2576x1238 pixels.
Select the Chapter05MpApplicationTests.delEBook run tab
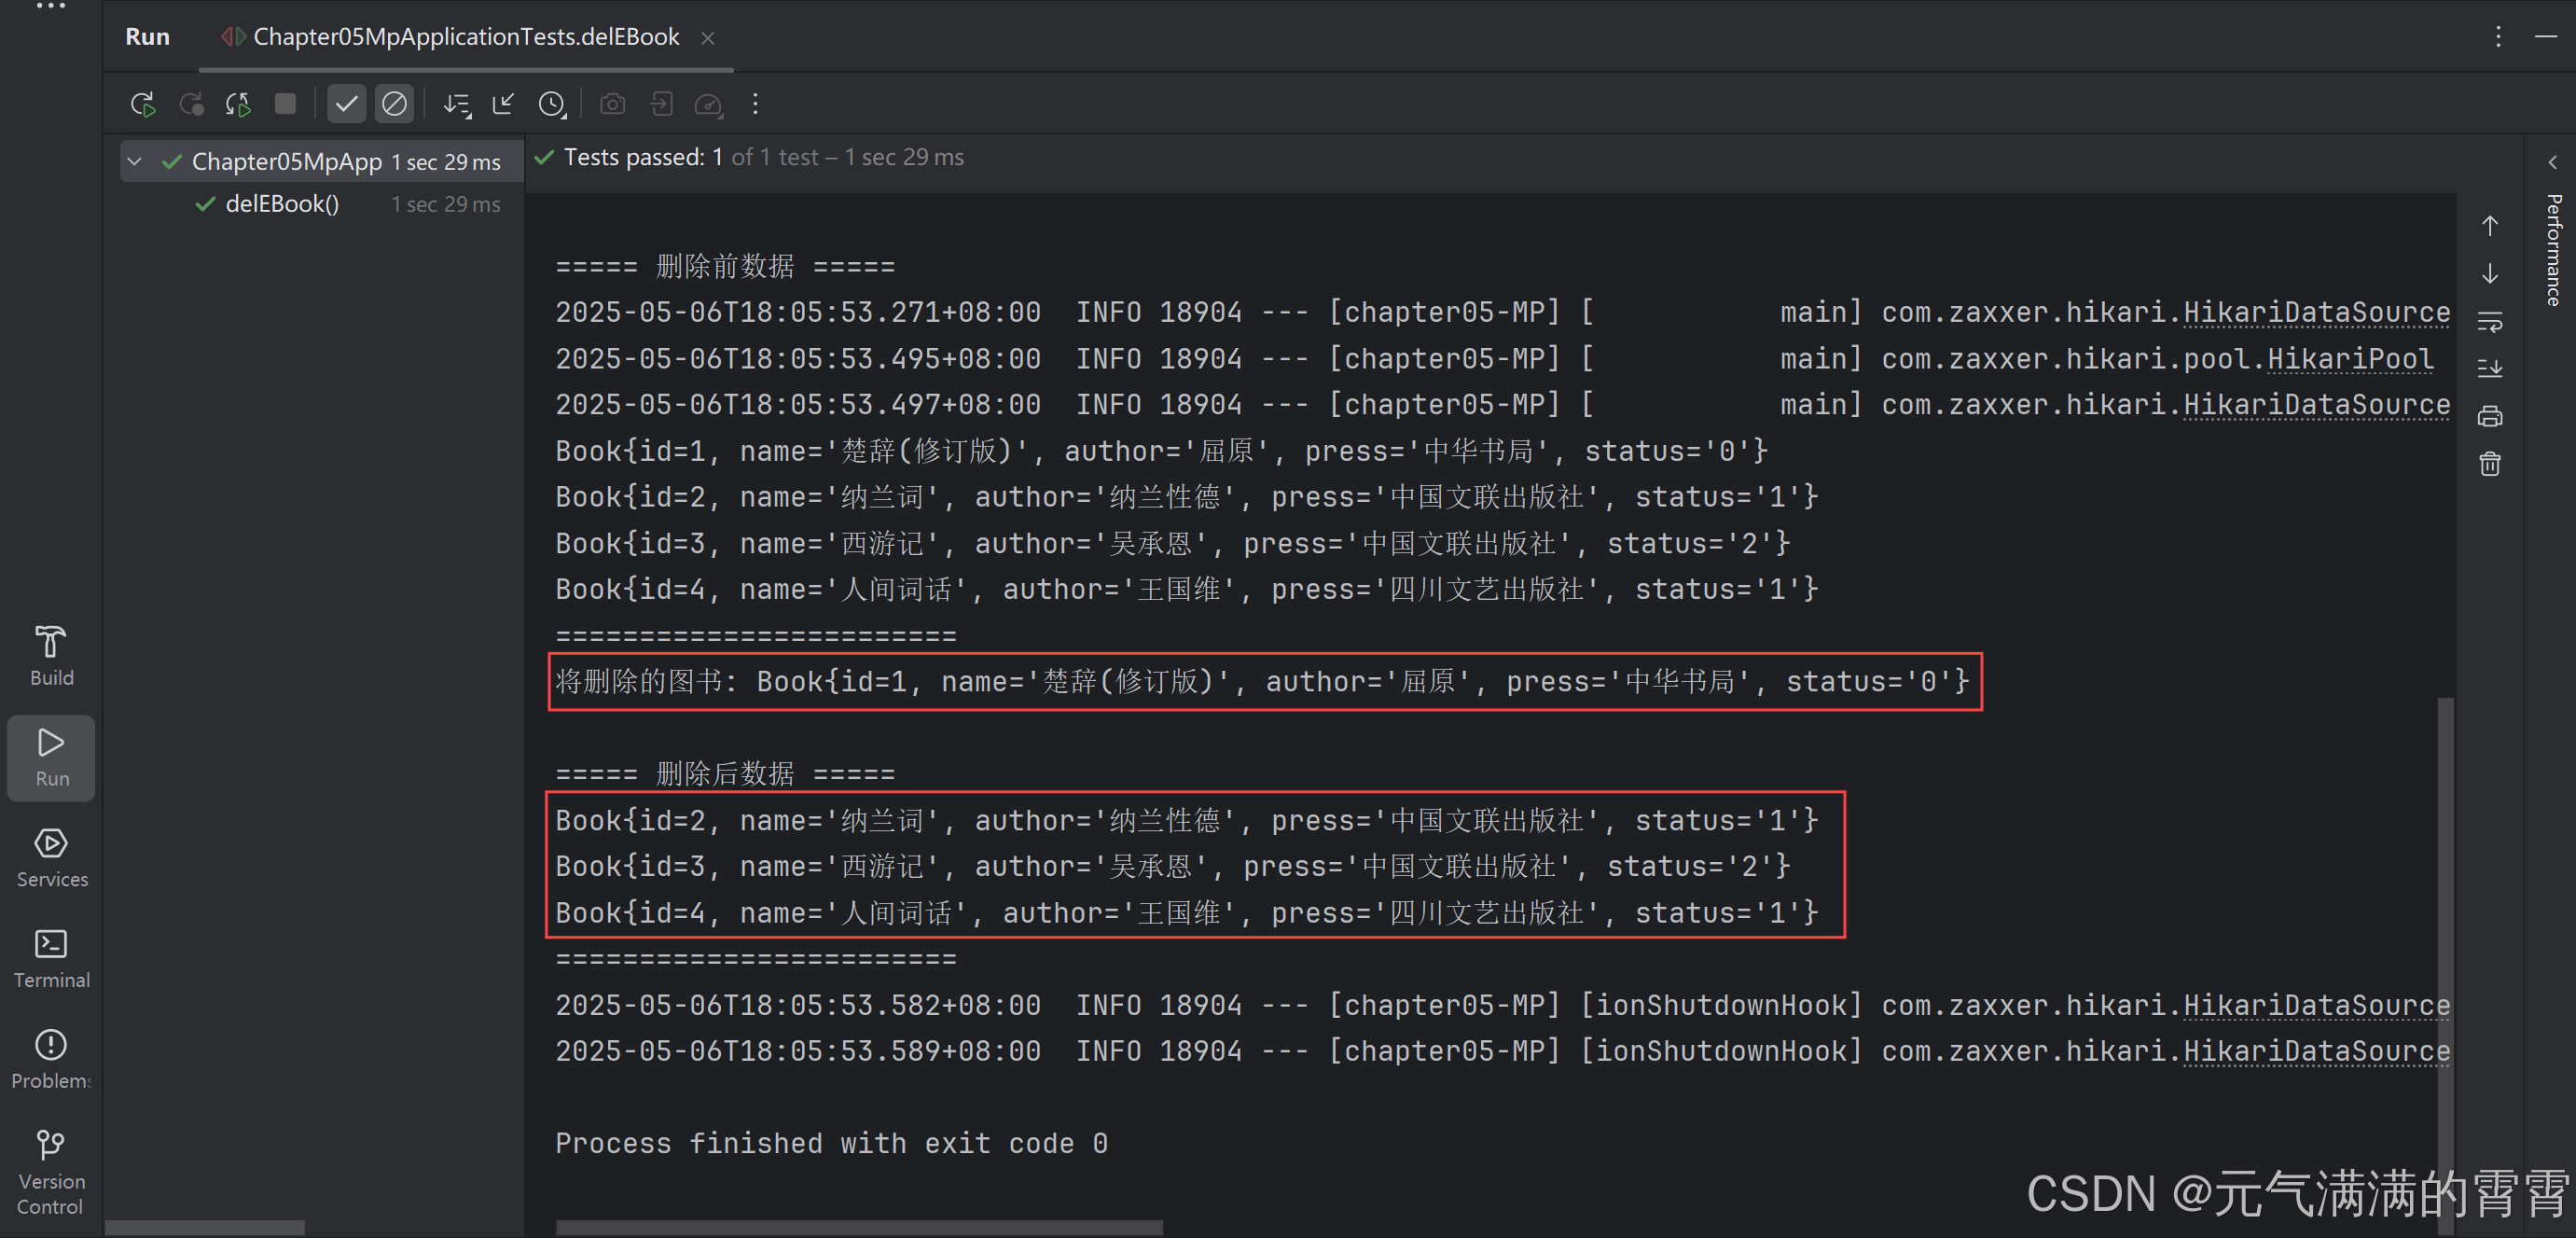coord(465,37)
